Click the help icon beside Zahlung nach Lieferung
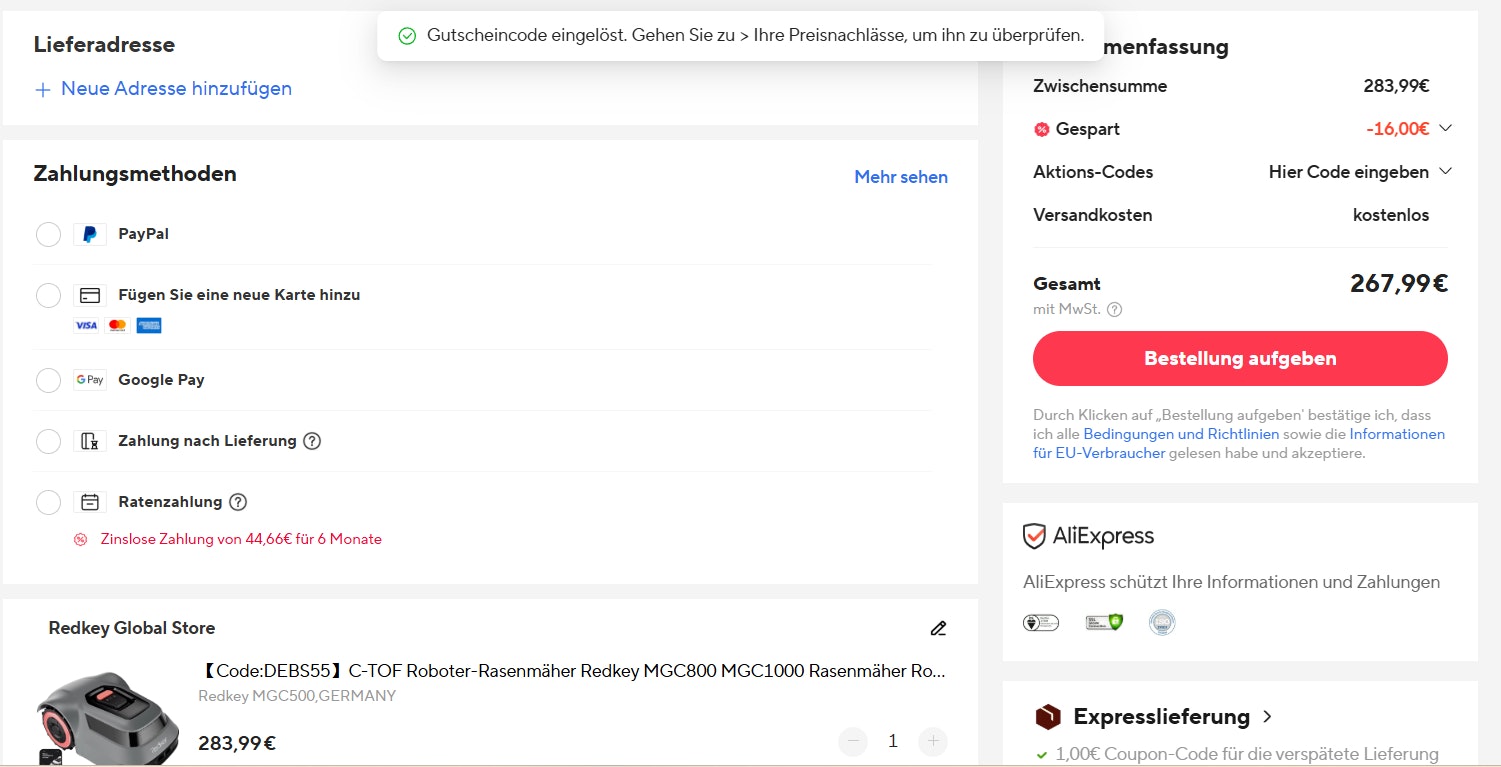 pos(312,441)
